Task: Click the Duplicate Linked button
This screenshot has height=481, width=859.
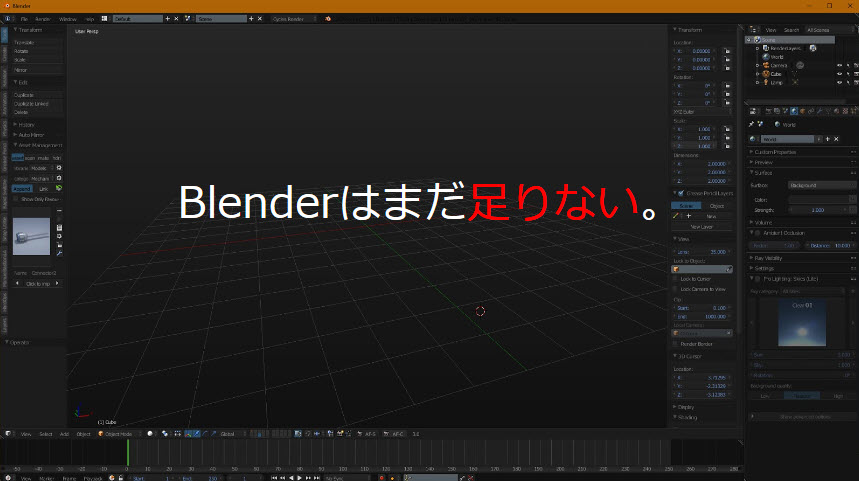Action: tap(37, 104)
